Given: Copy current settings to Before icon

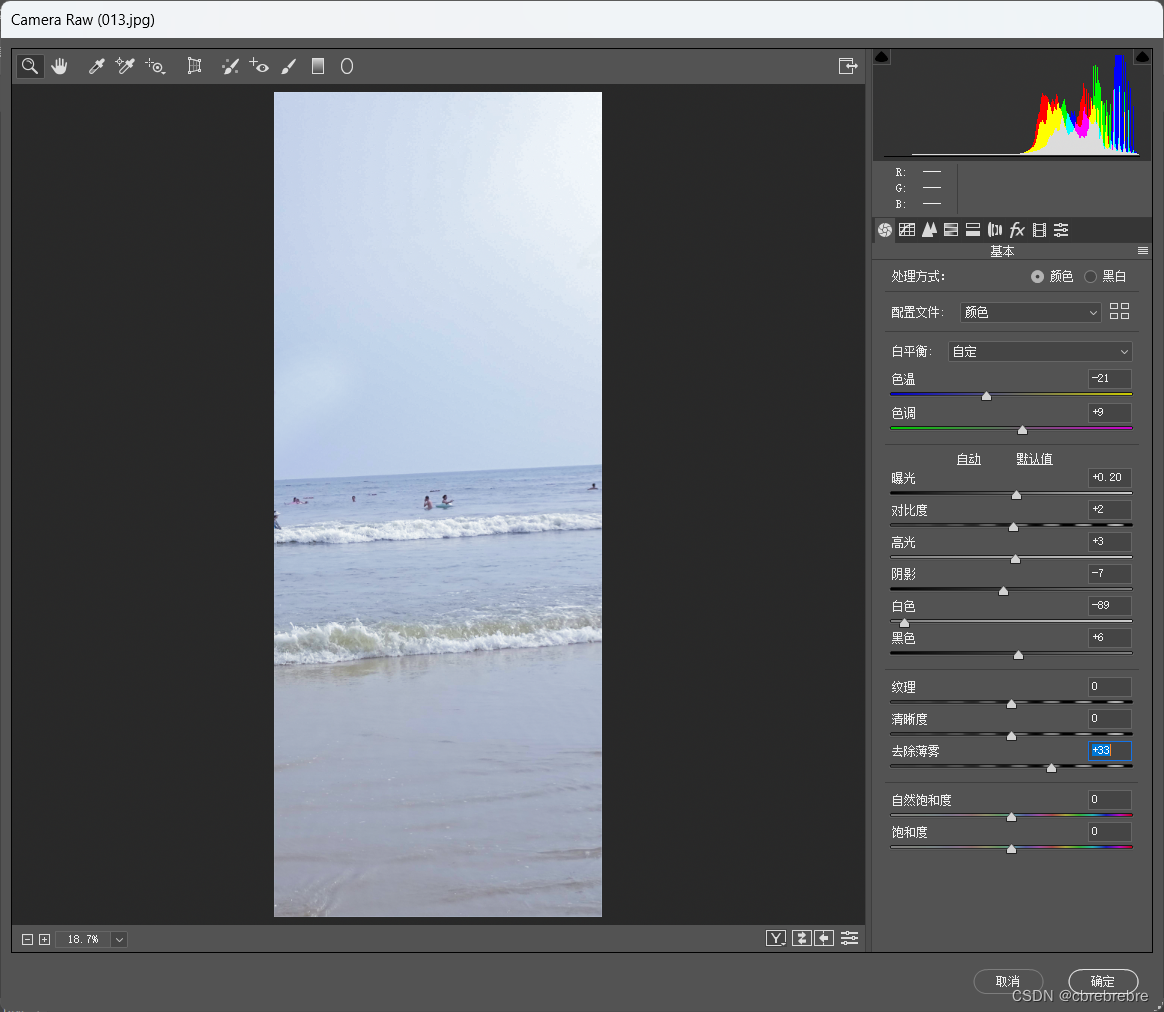Looking at the screenshot, I should [825, 938].
